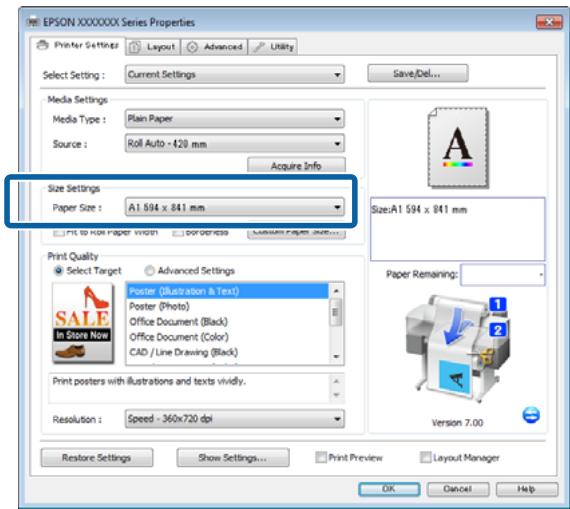Open the Resolution dropdown
Viewport: 570px width, 509px height.
pyautogui.click(x=235, y=419)
